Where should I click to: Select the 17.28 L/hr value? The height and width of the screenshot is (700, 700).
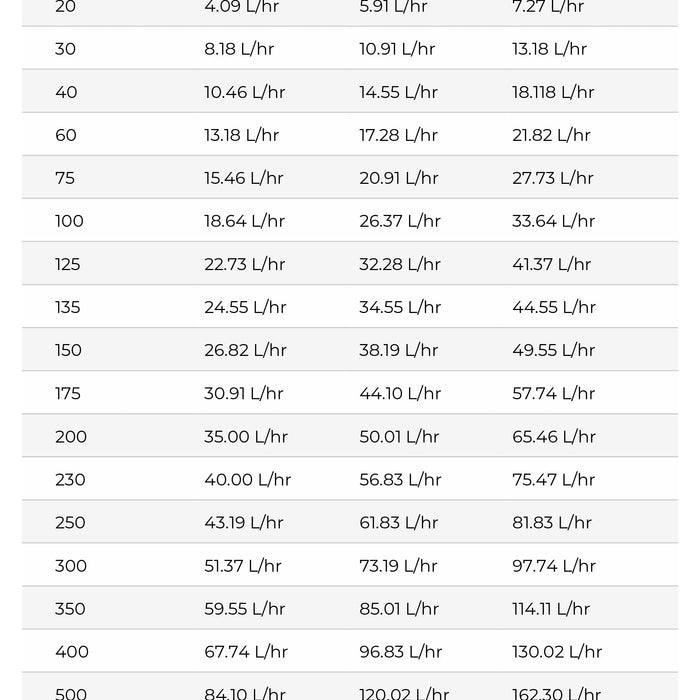coord(398,135)
